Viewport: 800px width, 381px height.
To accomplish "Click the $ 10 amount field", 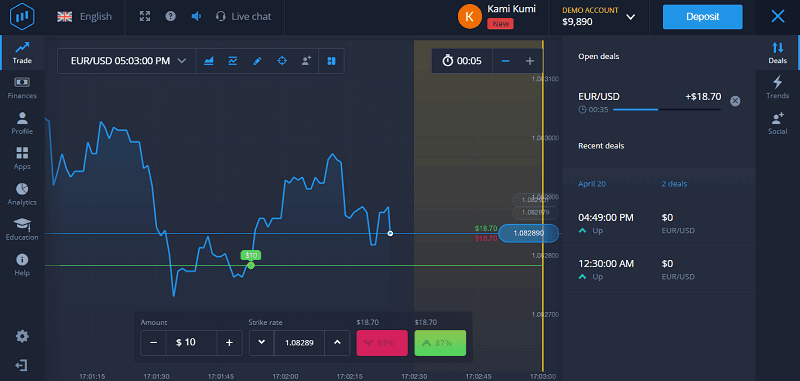I will (x=191, y=343).
